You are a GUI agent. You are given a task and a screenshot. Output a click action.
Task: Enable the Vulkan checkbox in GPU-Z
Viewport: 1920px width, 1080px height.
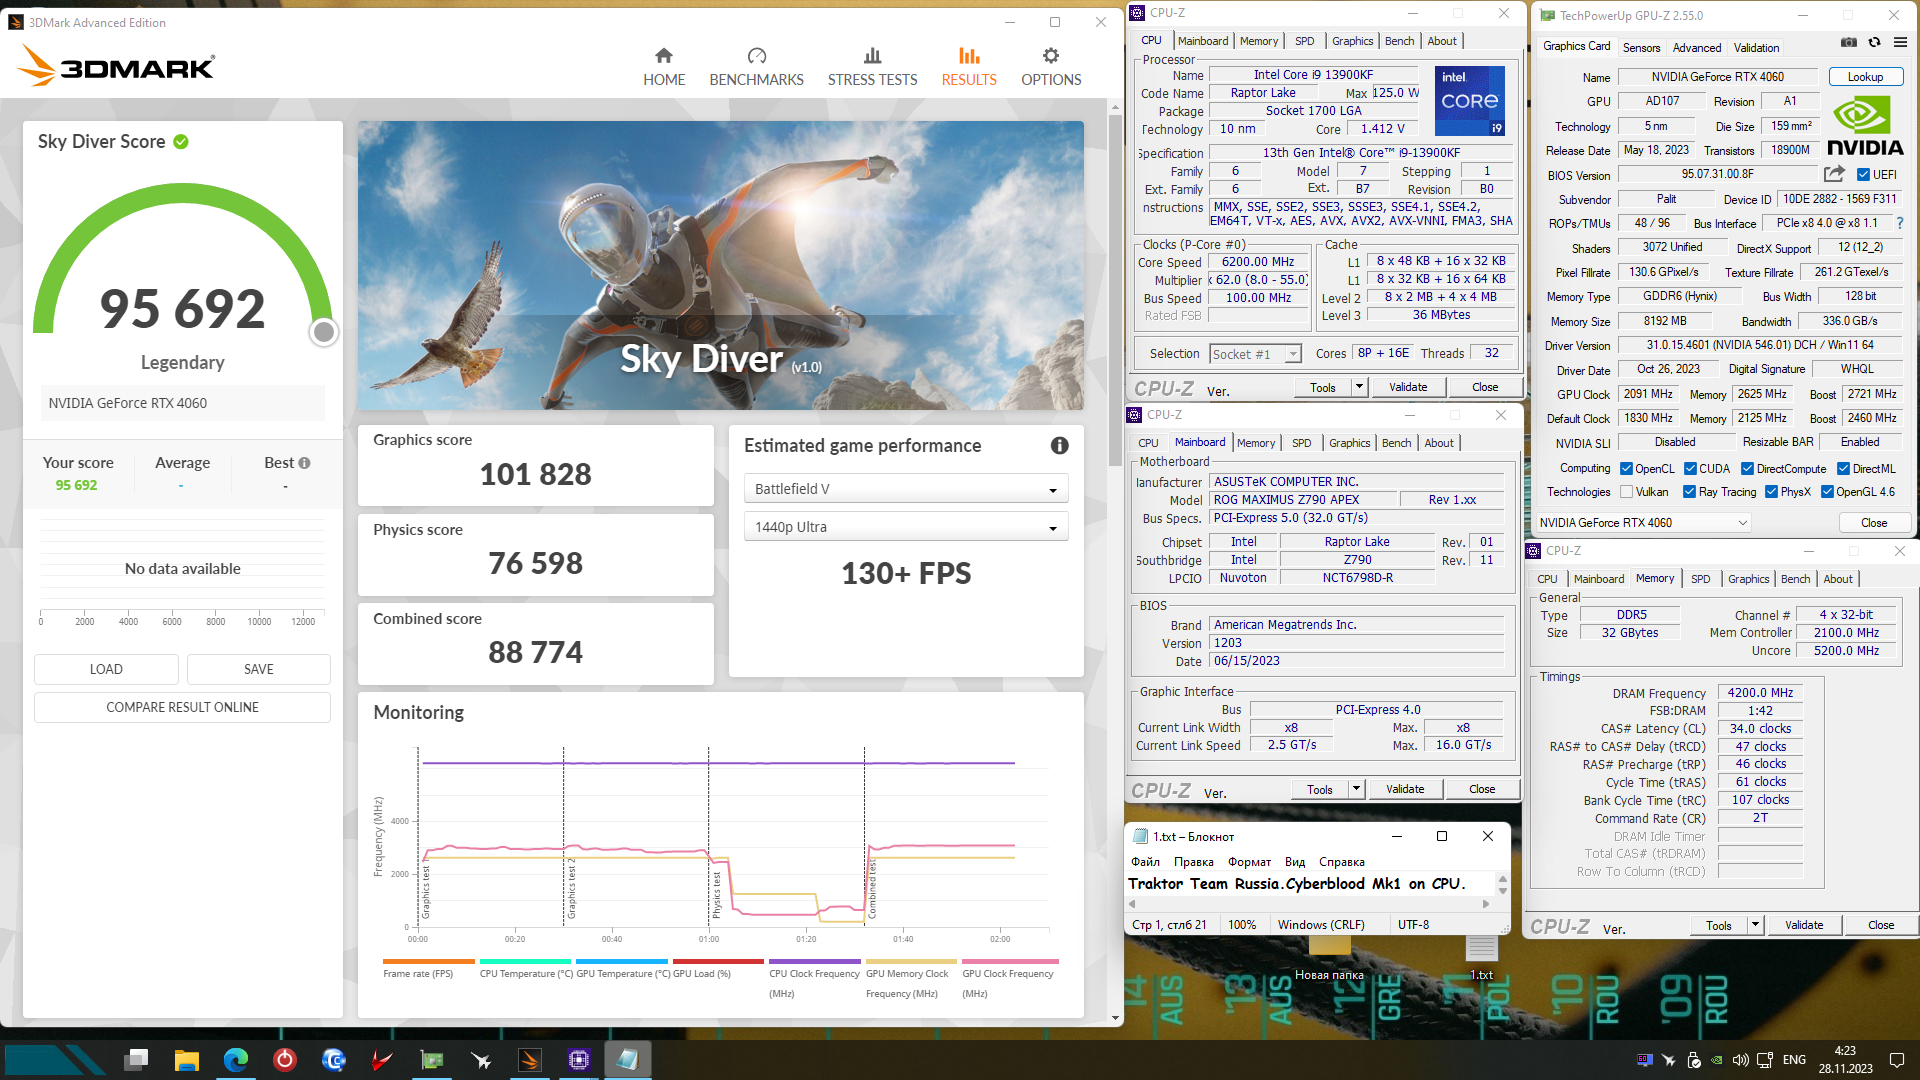[1626, 492]
